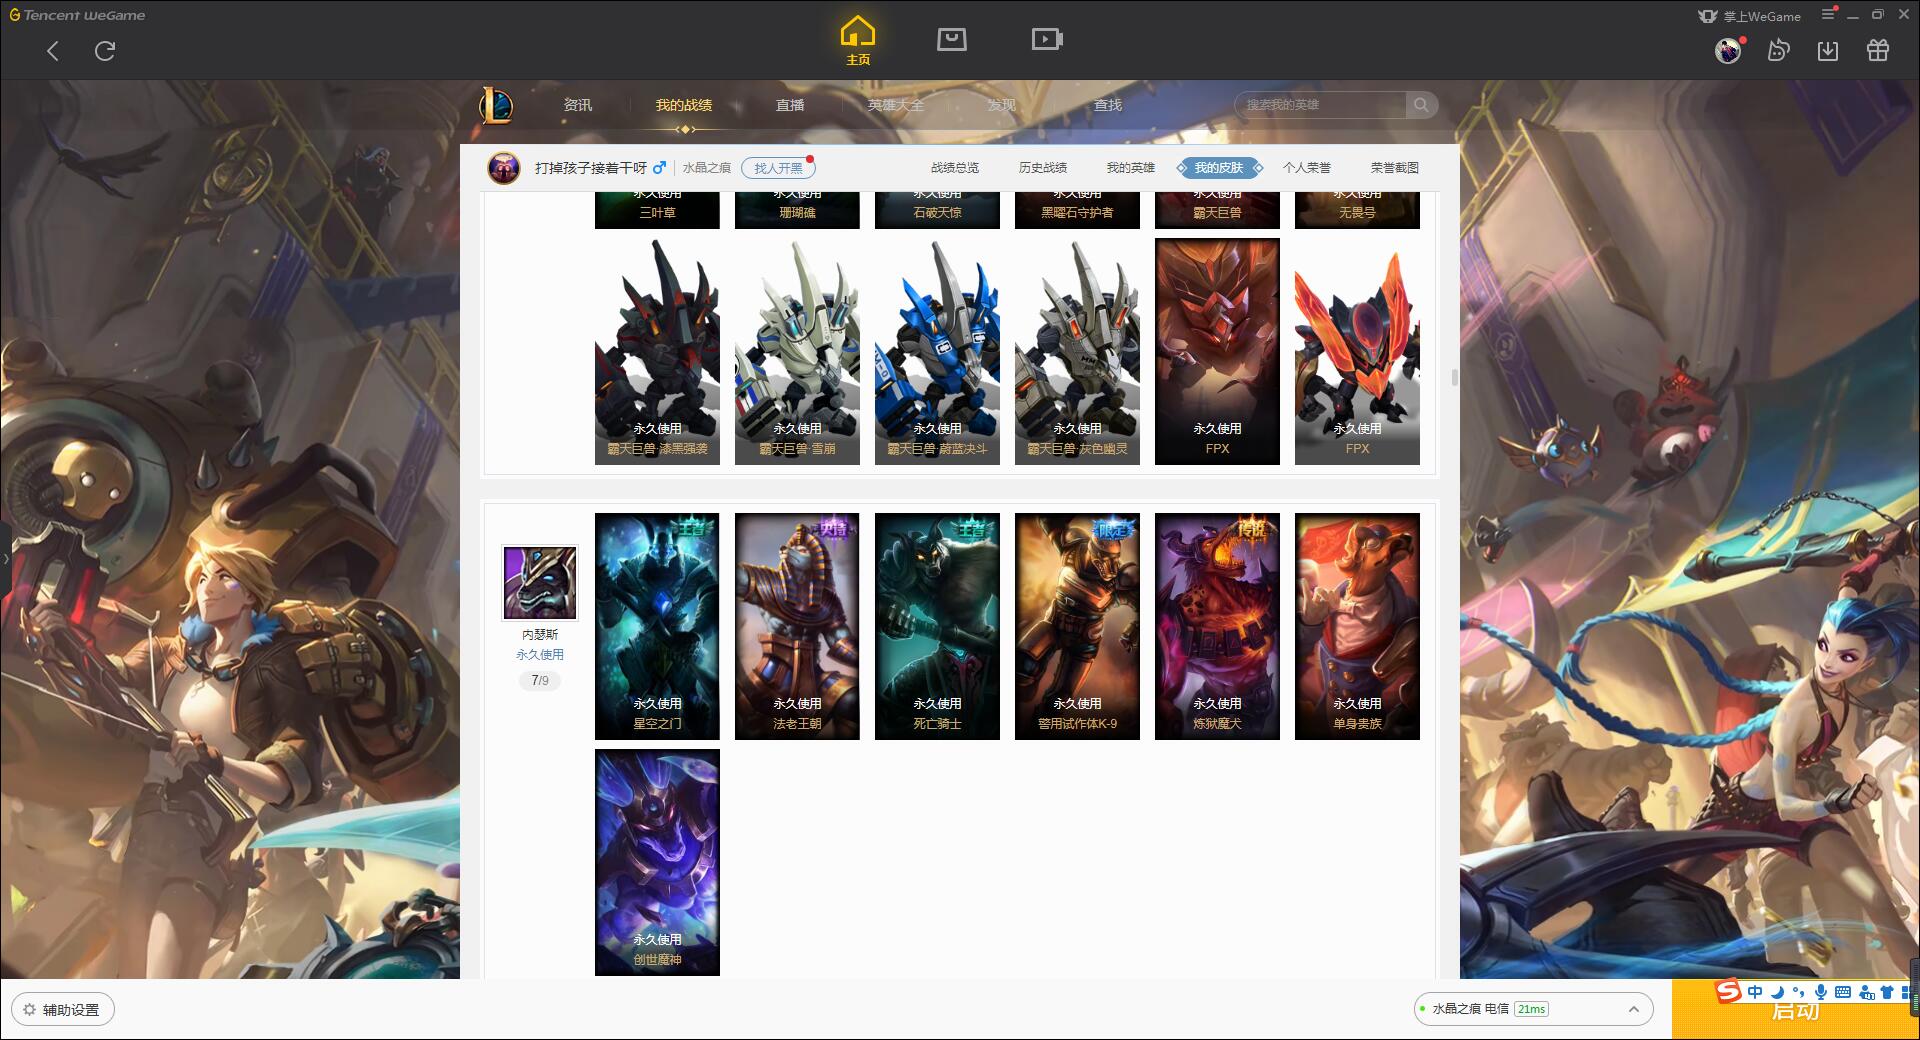Open the user avatar in the top bar
Viewport: 1920px width, 1040px height.
pos(1728,51)
